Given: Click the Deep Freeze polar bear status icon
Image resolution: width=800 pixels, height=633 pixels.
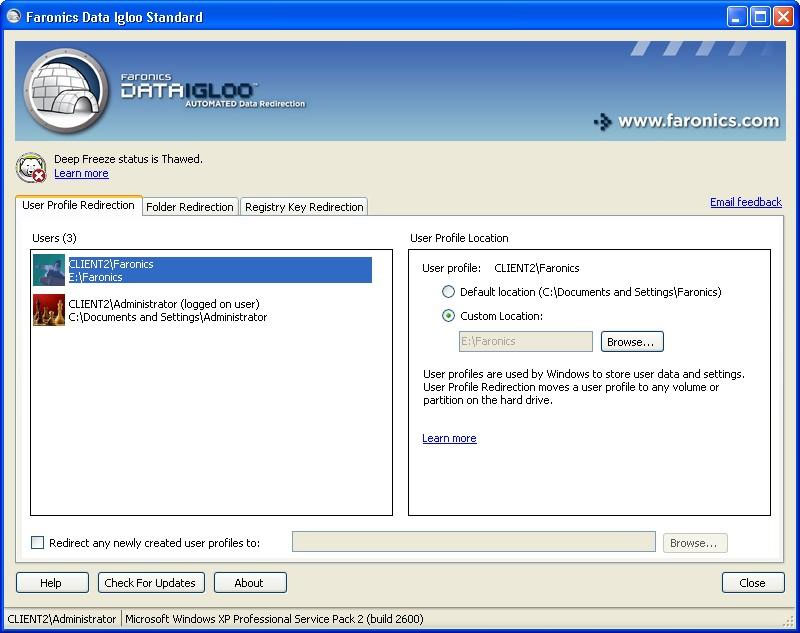Looking at the screenshot, I should click(x=31, y=167).
